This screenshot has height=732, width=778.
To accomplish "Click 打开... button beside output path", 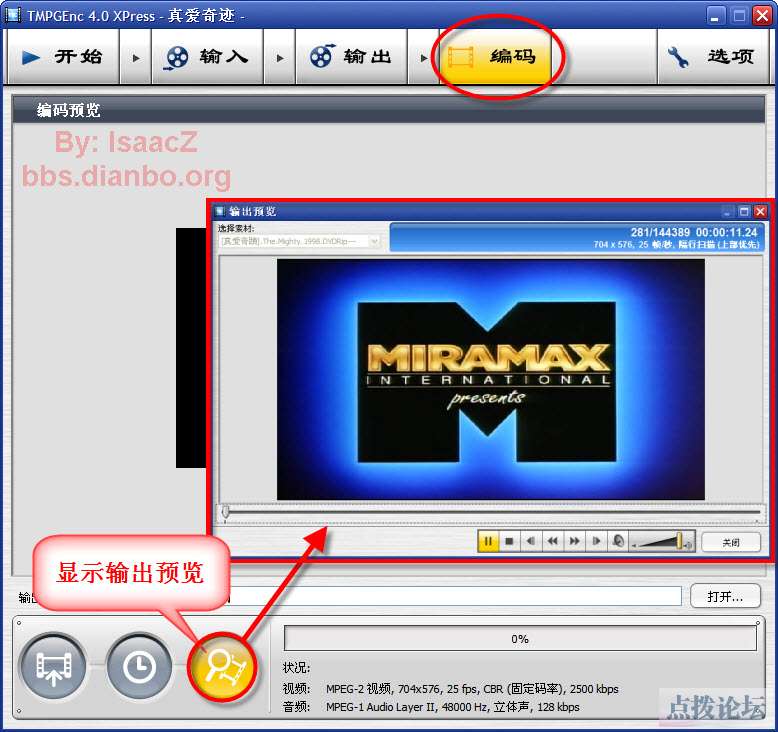I will click(x=725, y=596).
